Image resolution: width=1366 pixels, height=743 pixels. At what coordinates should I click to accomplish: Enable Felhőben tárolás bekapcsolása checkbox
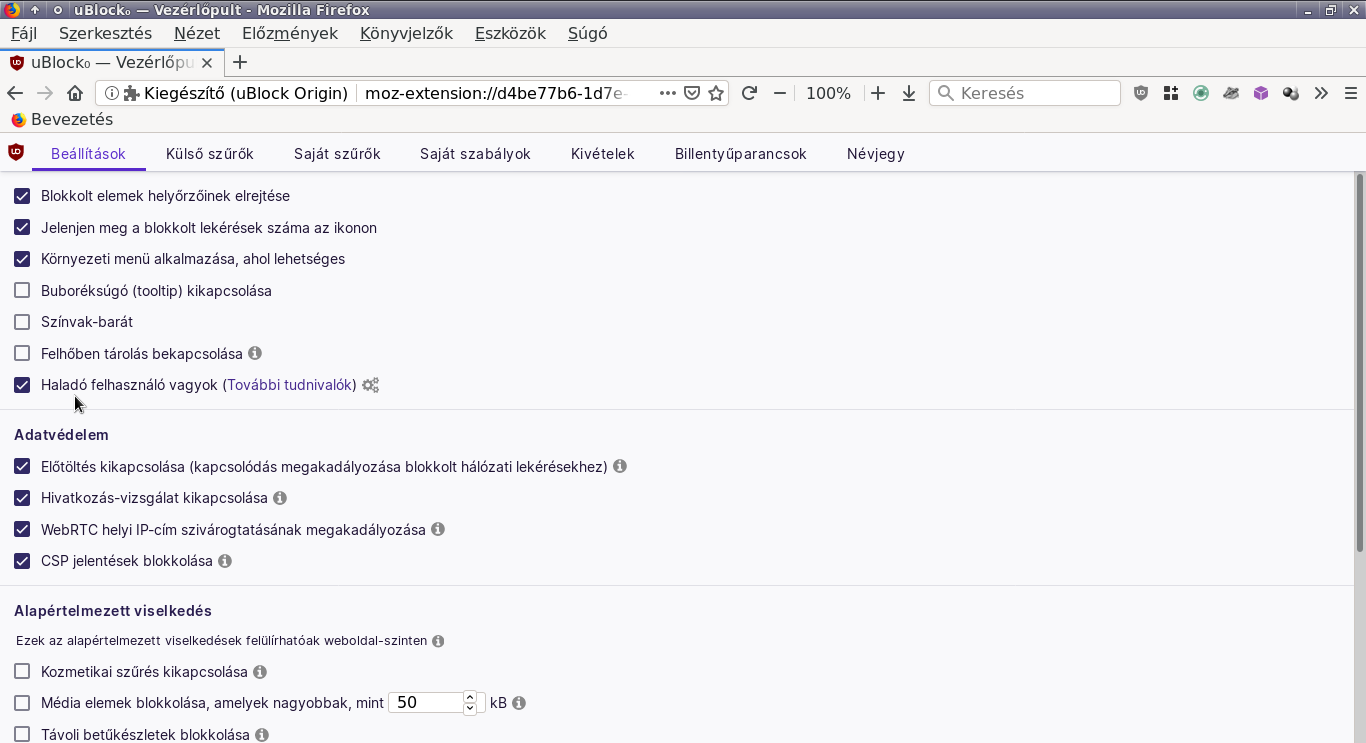point(22,353)
